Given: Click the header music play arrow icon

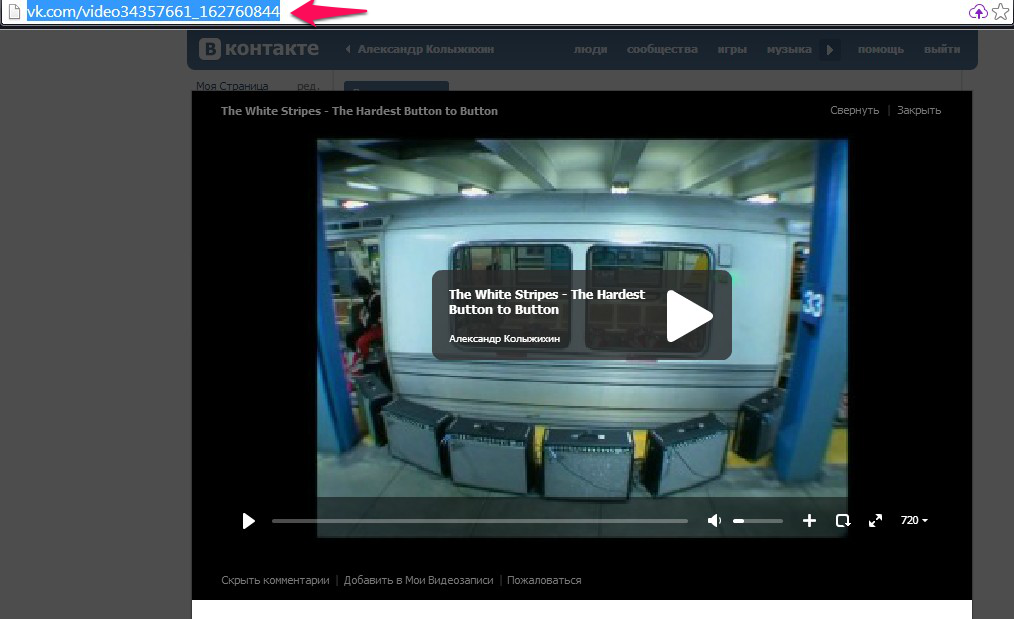Looking at the screenshot, I should click(830, 50).
